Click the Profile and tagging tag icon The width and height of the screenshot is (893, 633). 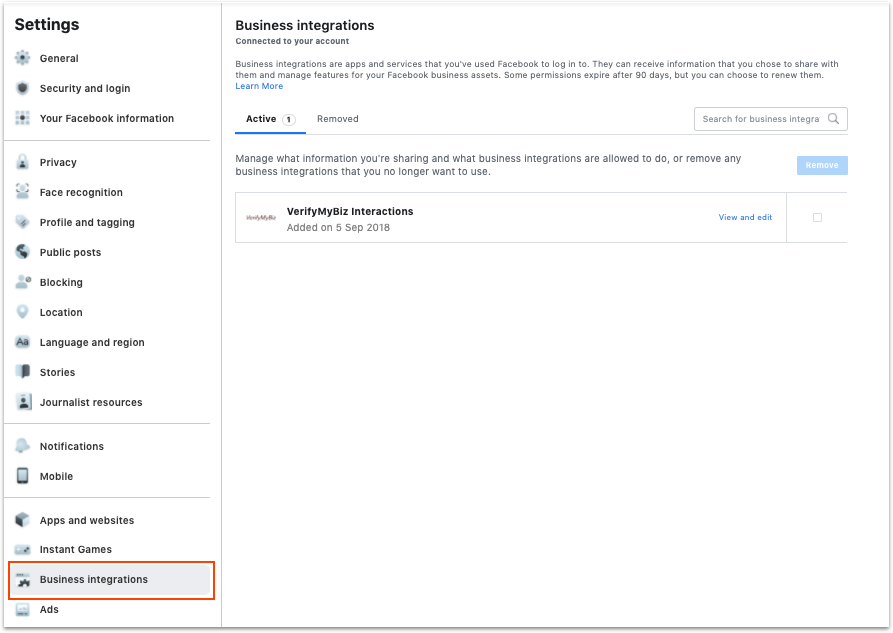[23, 222]
